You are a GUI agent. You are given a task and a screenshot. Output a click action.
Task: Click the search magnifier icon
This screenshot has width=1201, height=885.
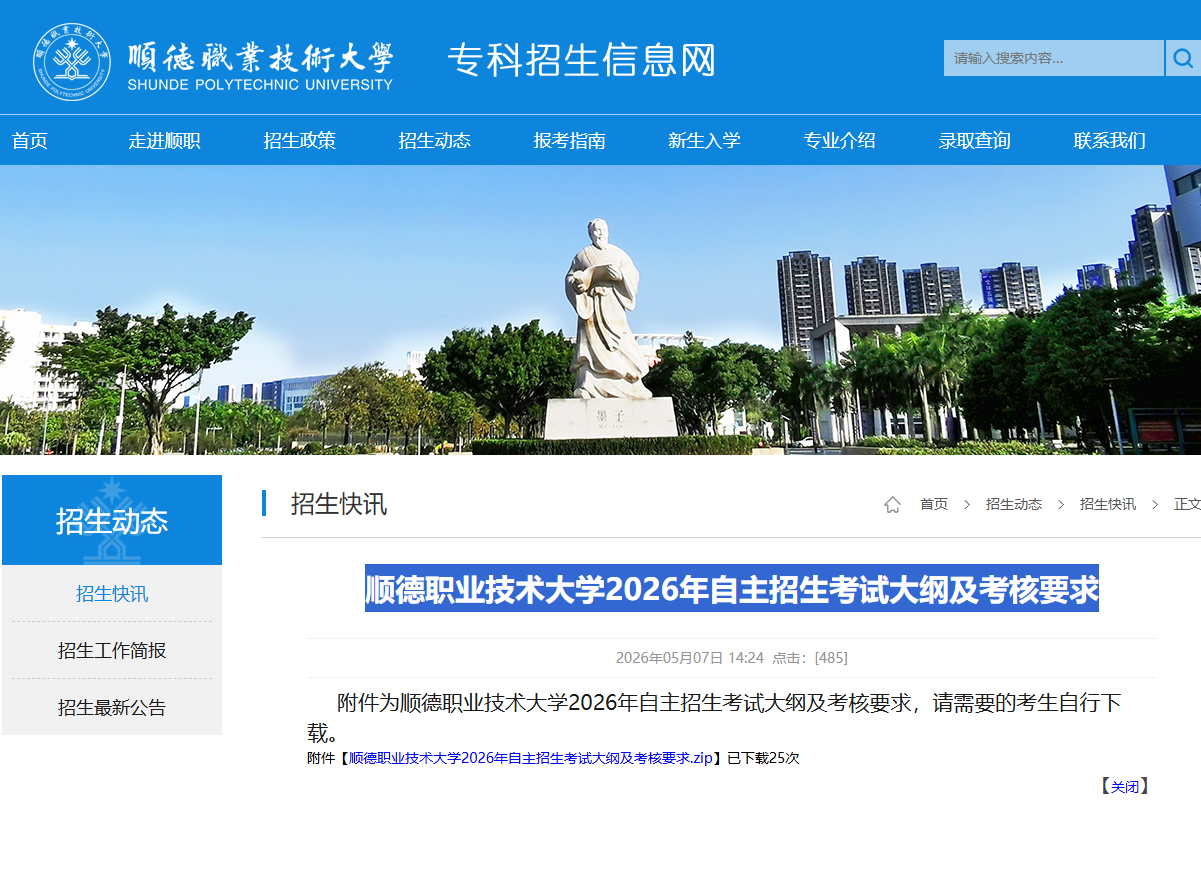point(1182,58)
